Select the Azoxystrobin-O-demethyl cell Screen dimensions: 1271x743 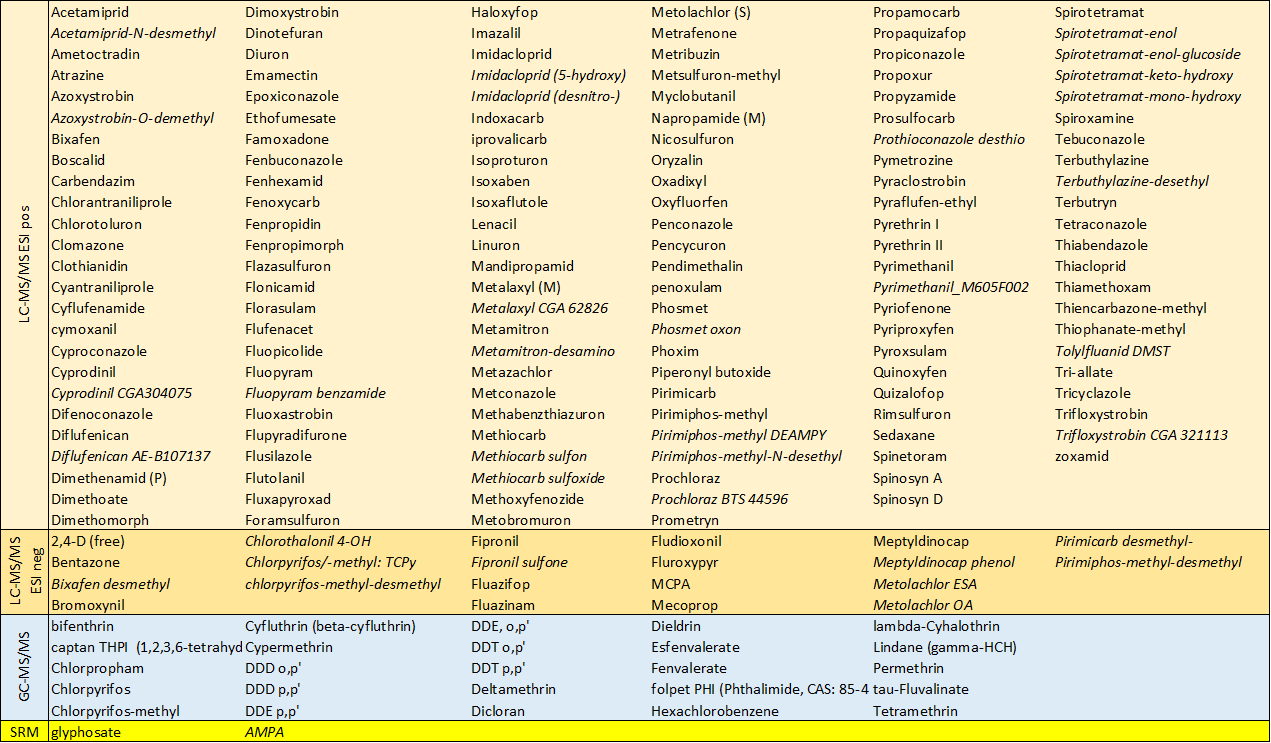pos(132,118)
